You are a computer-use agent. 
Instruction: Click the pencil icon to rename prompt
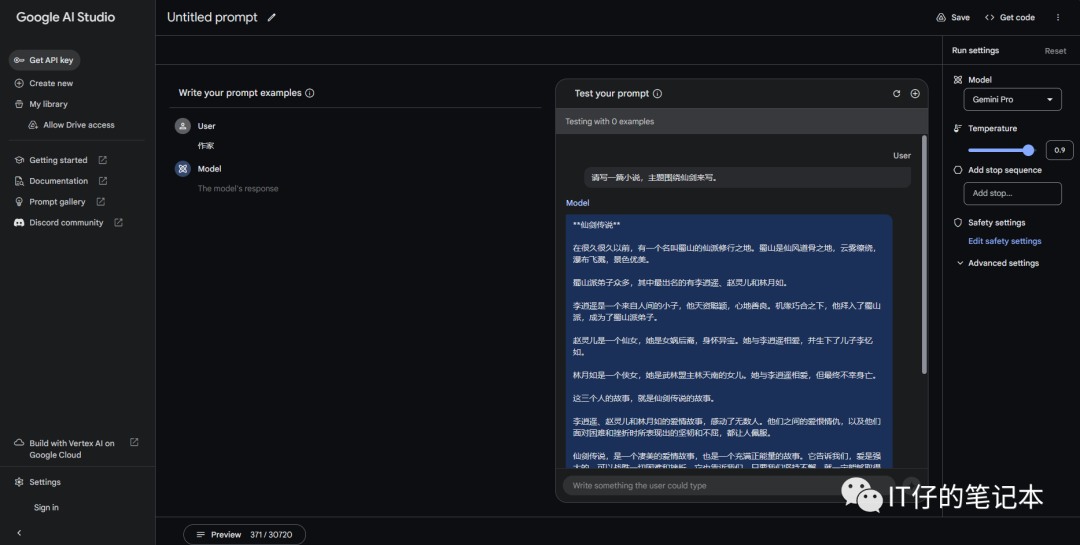272,18
